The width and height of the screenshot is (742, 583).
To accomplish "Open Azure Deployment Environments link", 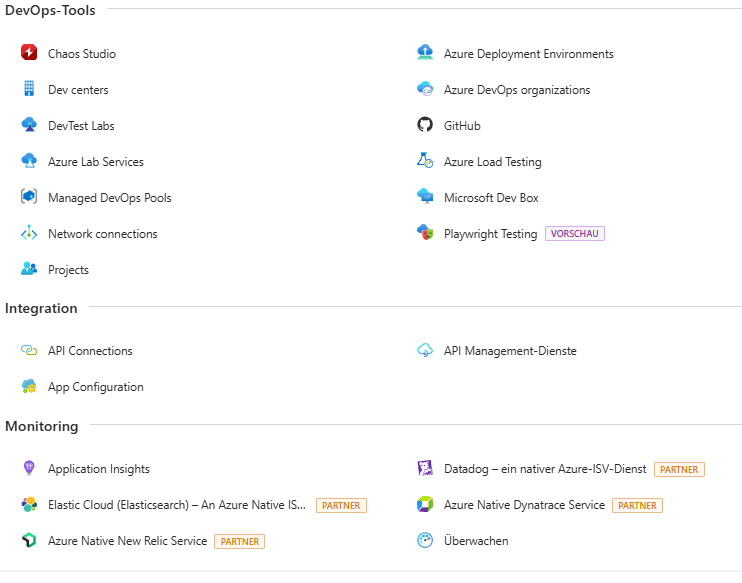I will point(528,54).
